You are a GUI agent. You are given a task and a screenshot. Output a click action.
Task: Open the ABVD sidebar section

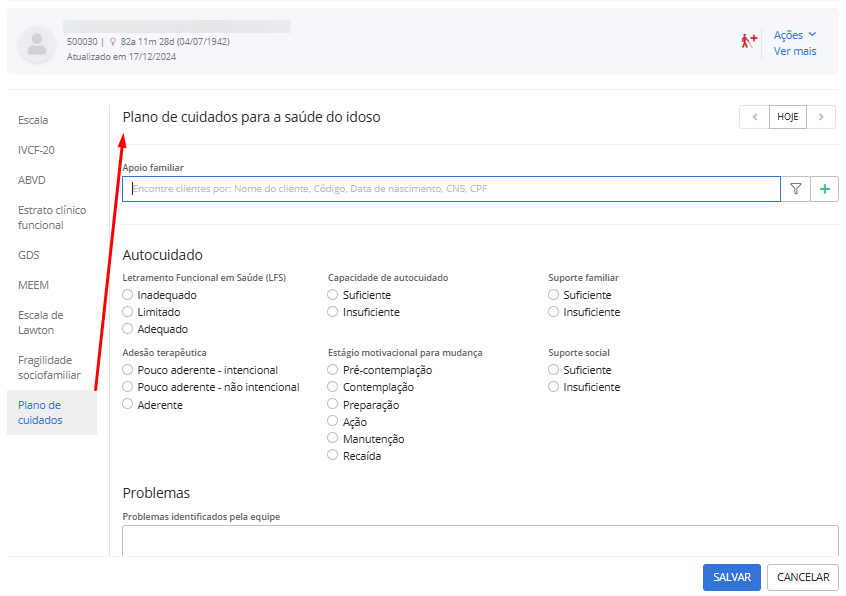click(x=31, y=180)
